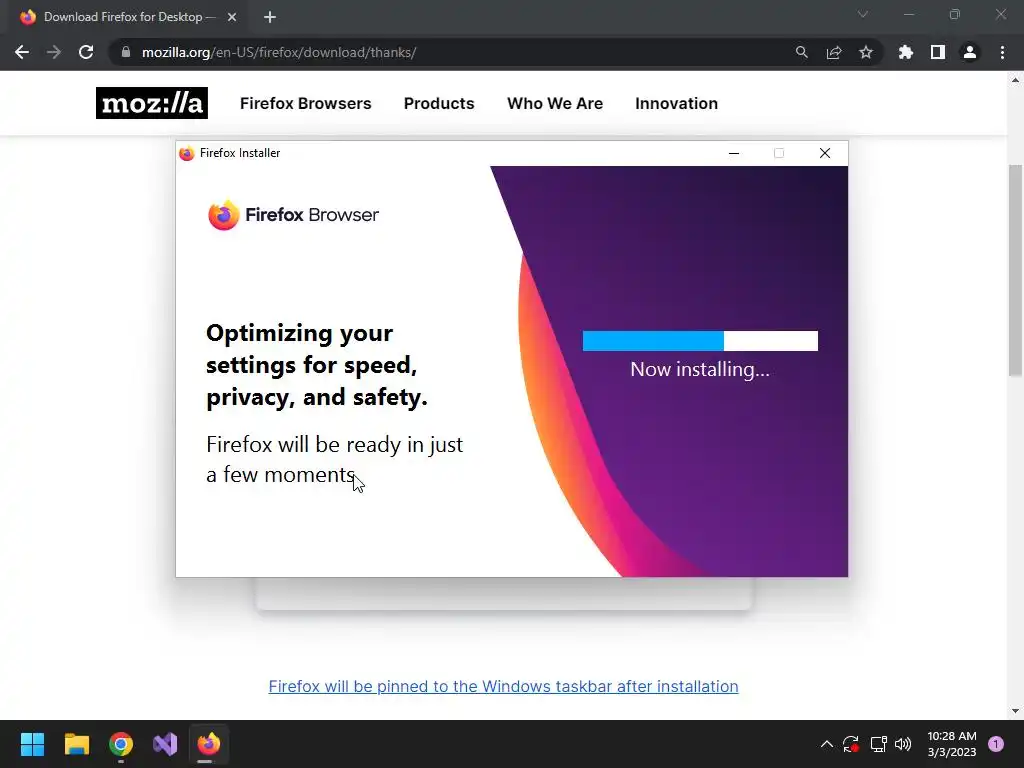This screenshot has width=1024, height=768.
Task: Select the Firefox installer taskbar icon
Action: pyautogui.click(x=209, y=744)
